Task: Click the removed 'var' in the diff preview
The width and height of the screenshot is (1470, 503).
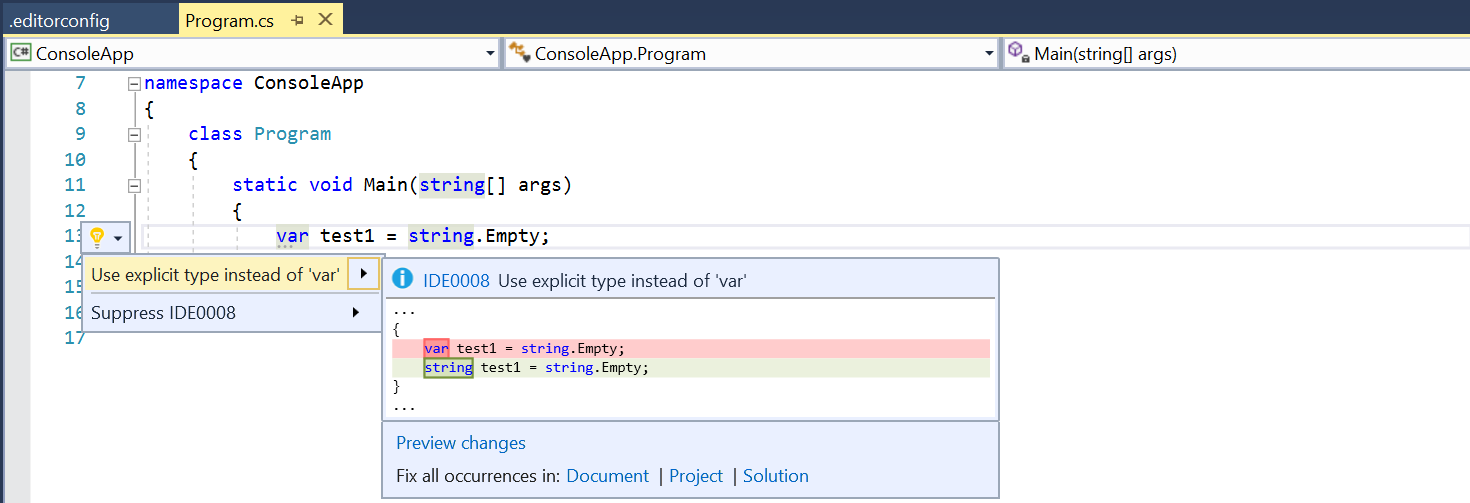Action: tap(436, 348)
